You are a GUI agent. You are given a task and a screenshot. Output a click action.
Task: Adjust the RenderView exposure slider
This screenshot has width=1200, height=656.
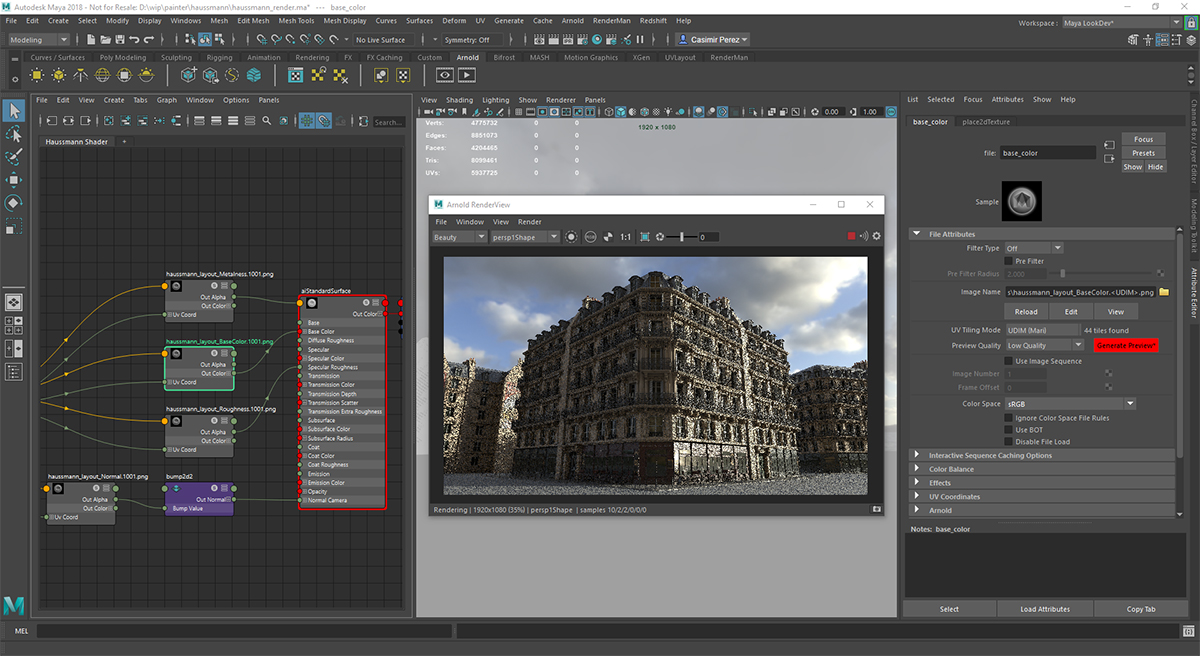point(682,237)
